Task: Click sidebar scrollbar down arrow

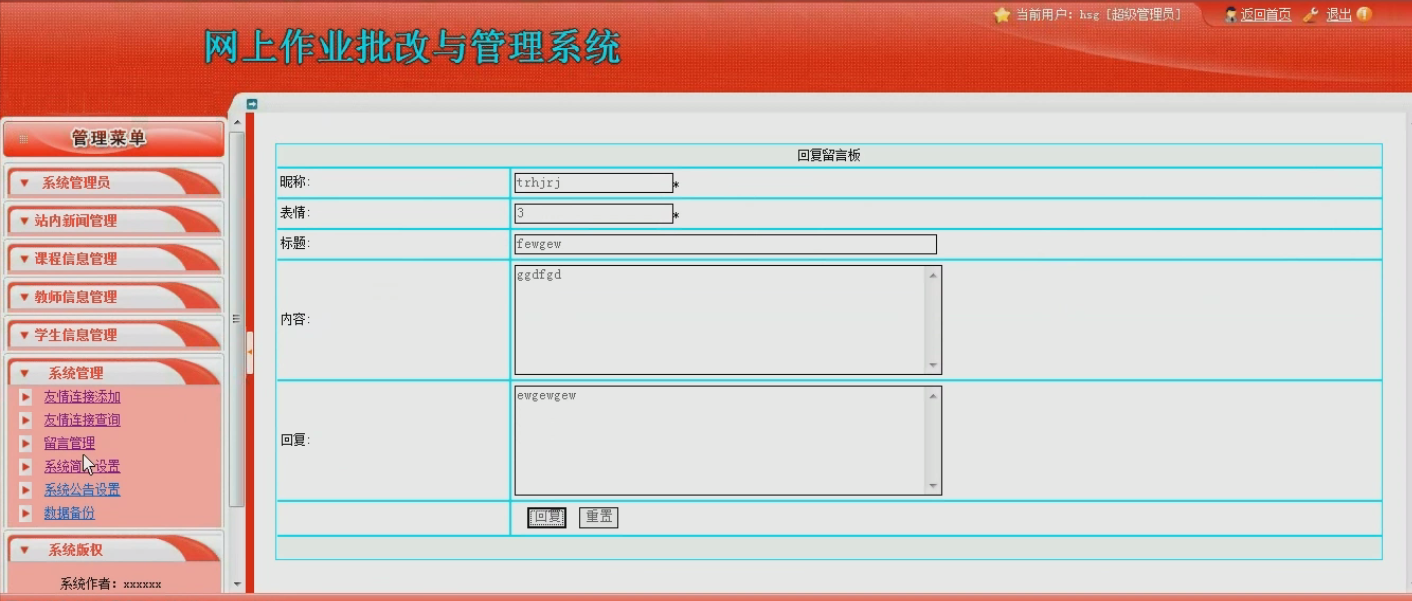Action: coord(237,584)
